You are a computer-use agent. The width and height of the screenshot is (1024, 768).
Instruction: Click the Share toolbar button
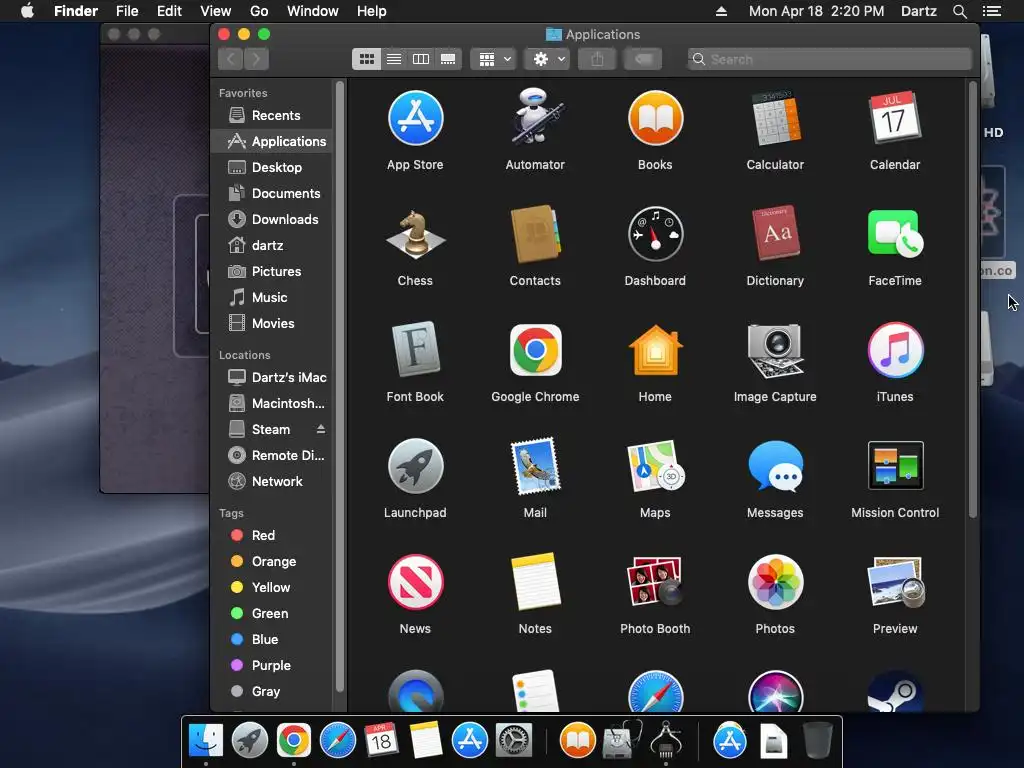click(x=597, y=59)
